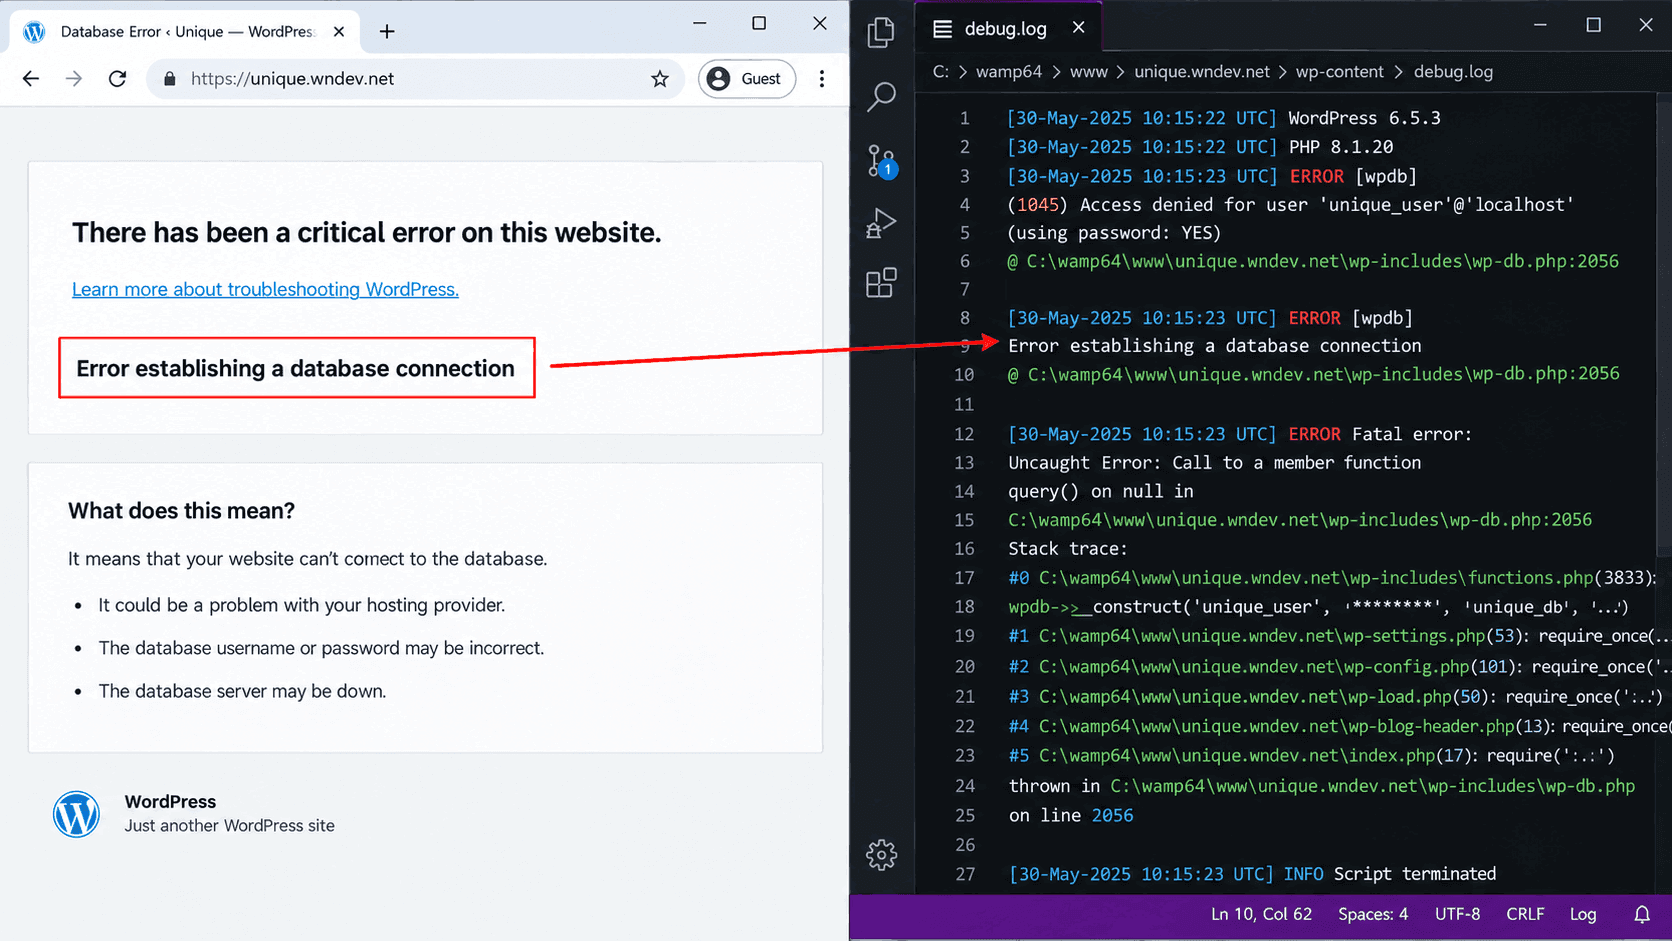Change the CRLF line ending setting
The image size is (1672, 941).
[1525, 914]
